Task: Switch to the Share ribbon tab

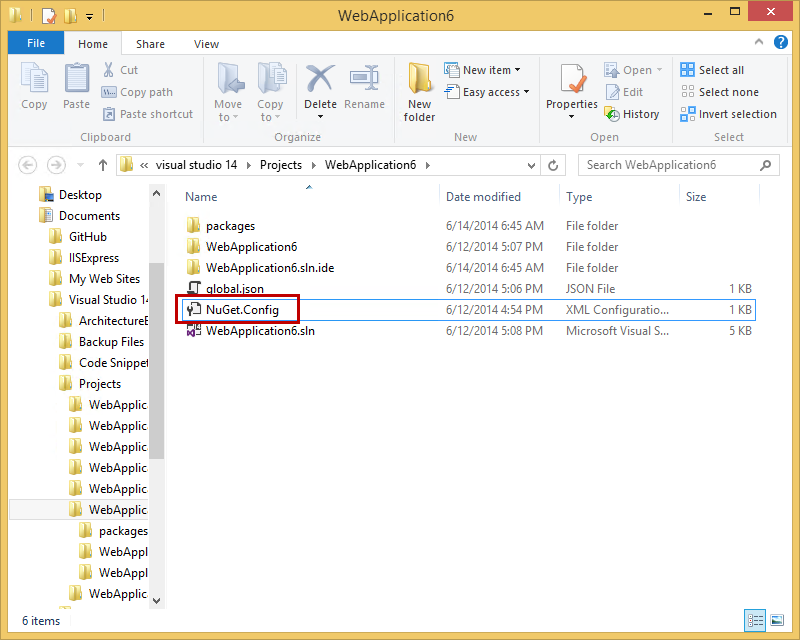Action: (150, 44)
